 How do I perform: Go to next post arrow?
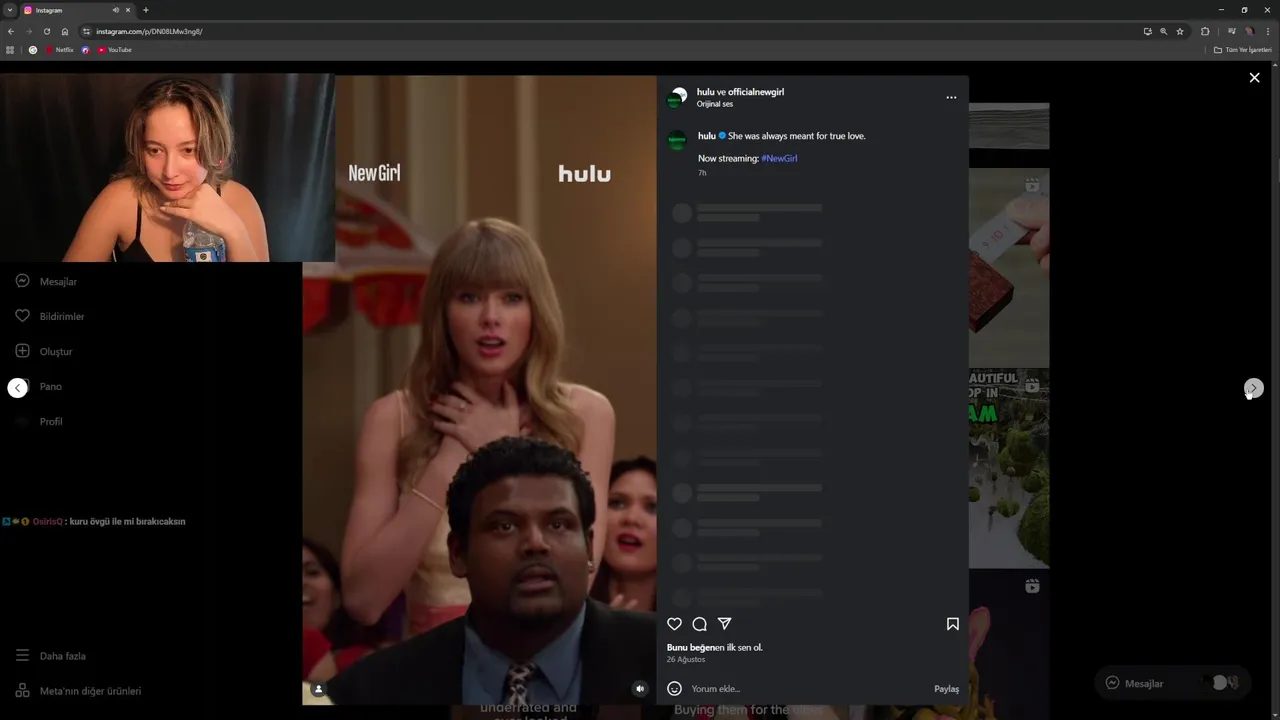1254,388
